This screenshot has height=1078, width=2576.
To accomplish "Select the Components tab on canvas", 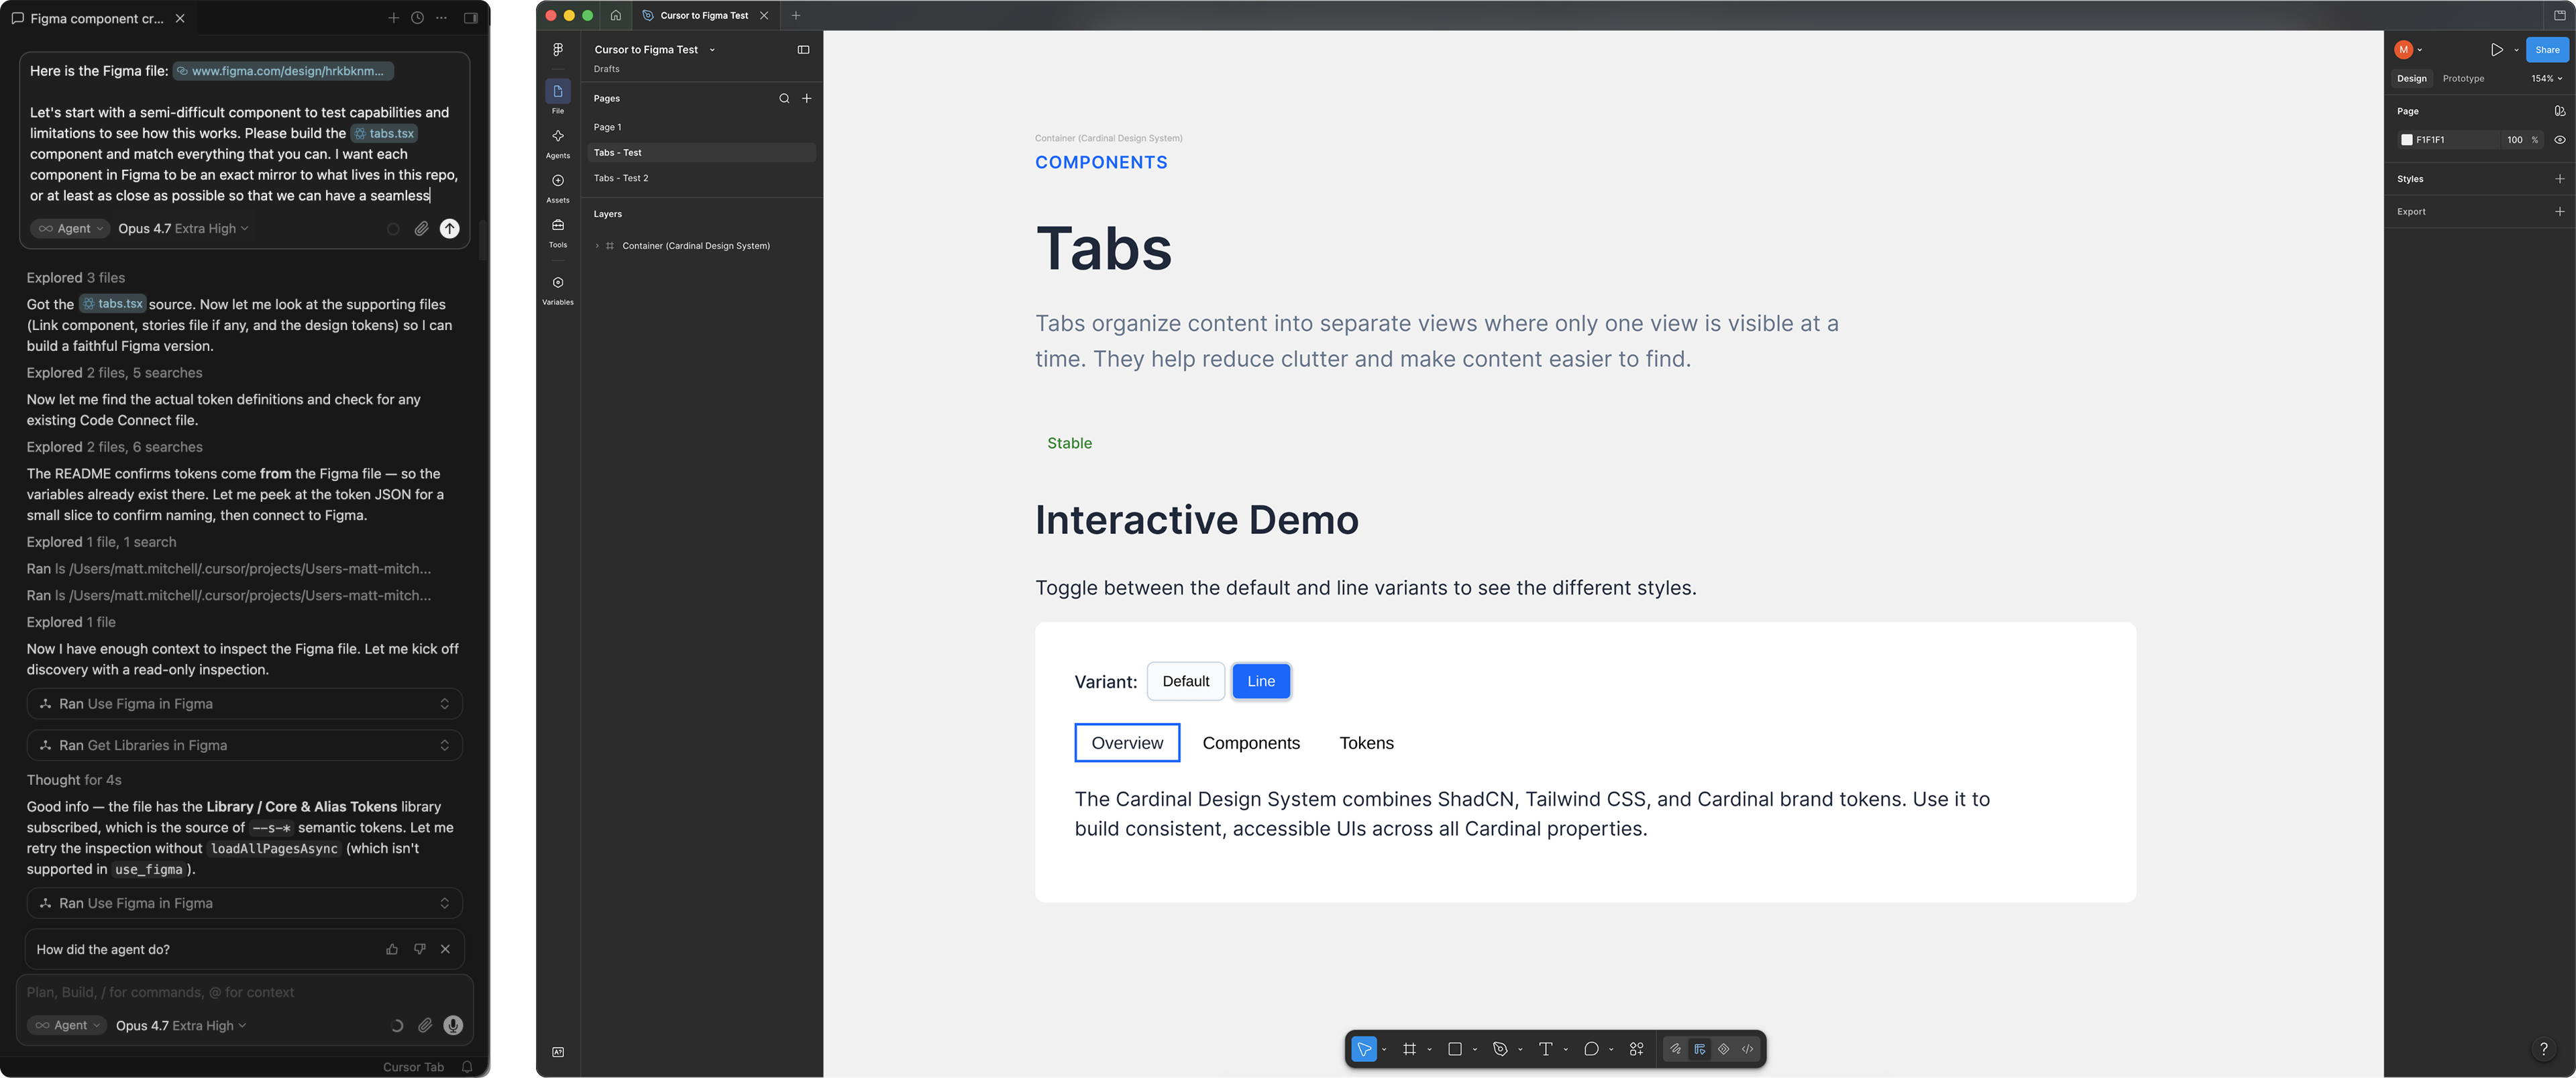I will [1251, 743].
